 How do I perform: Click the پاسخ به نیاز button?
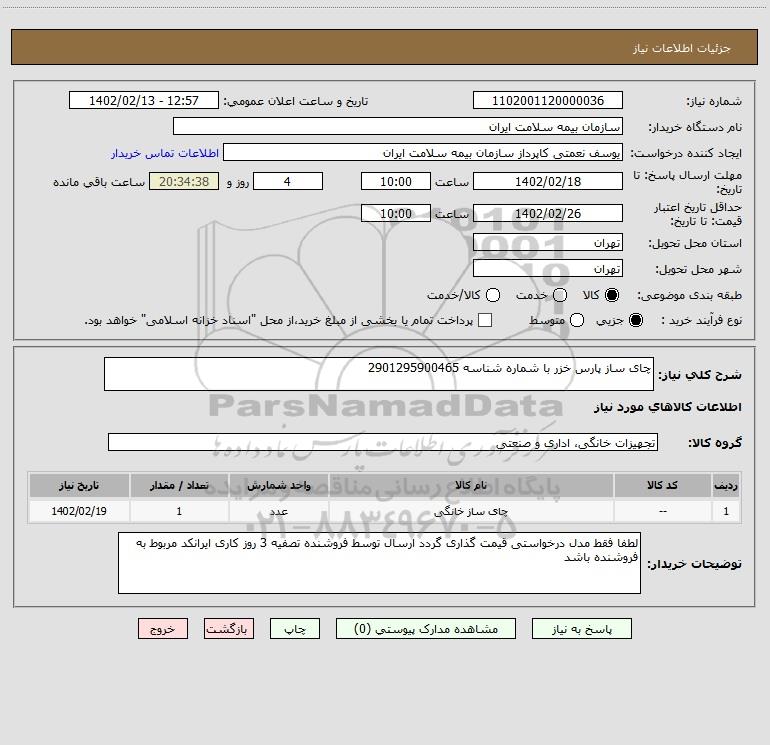tap(581, 629)
